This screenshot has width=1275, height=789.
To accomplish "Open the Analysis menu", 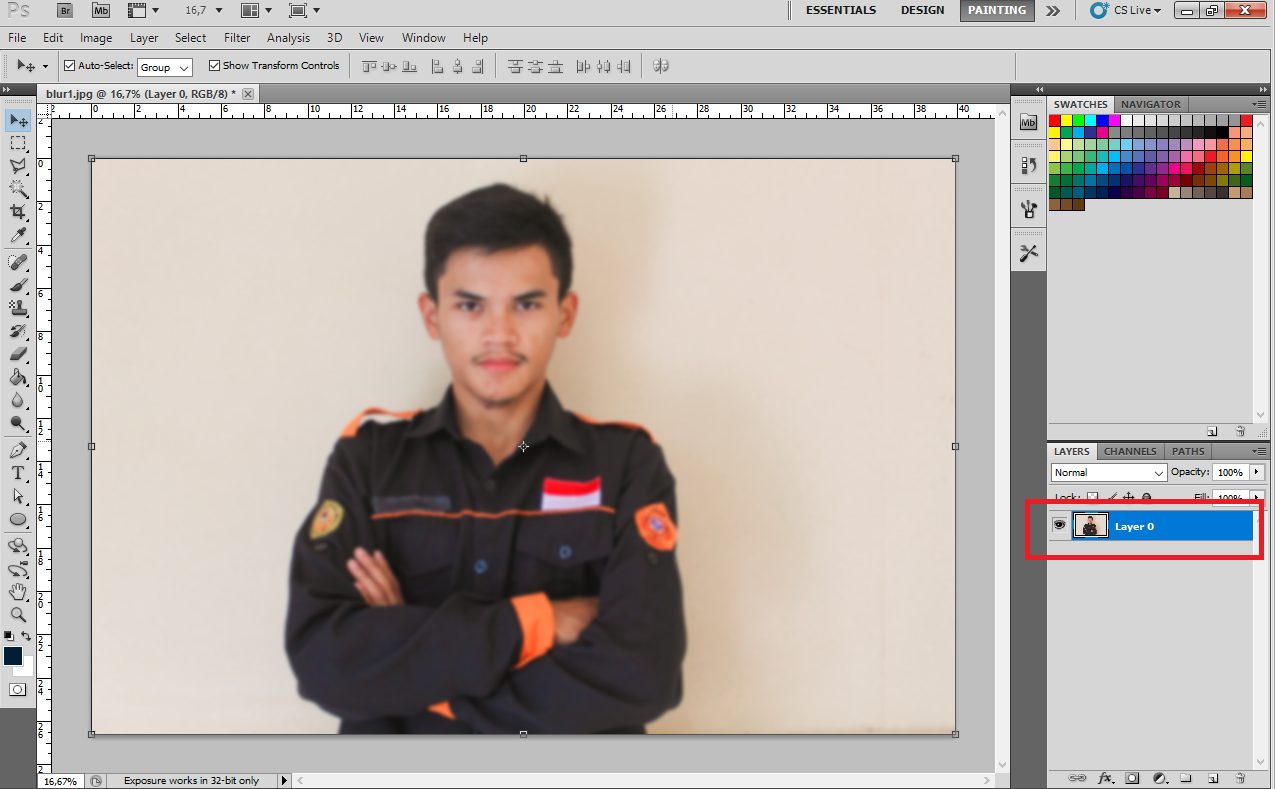I will click(288, 38).
